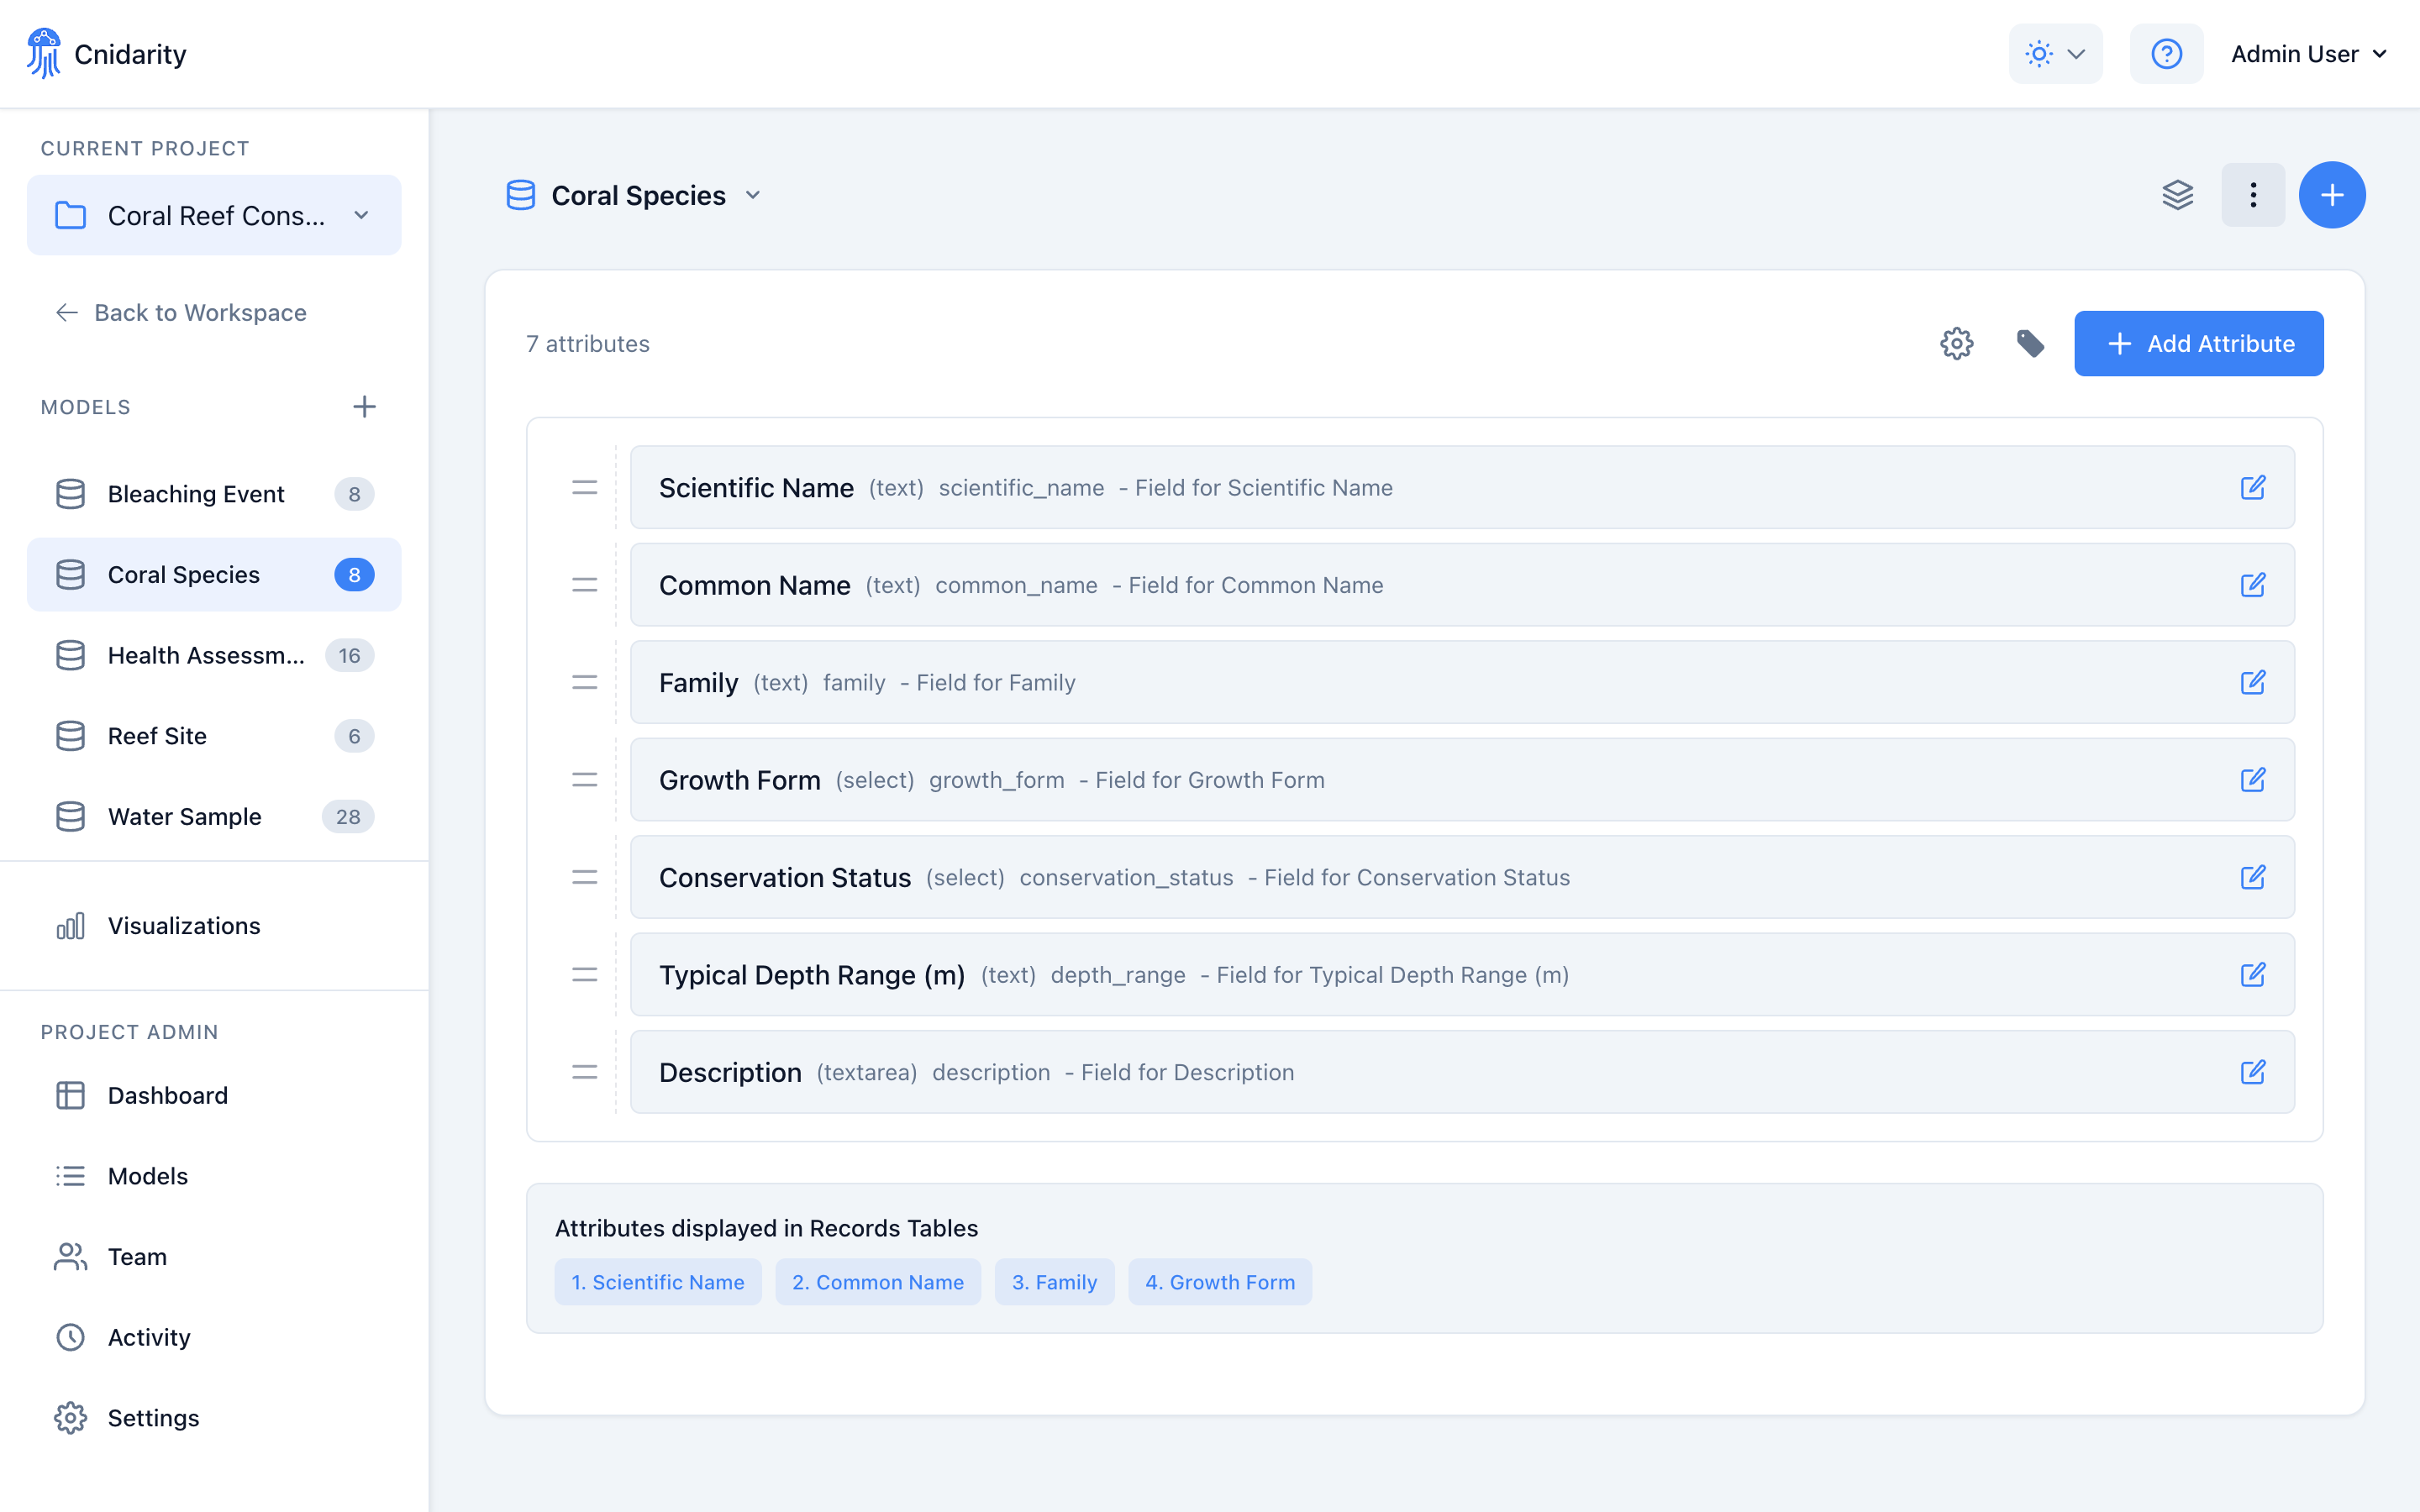Viewport: 2420px width, 1512px height.
Task: Click the tag icon next to Add Attribute
Action: (2031, 343)
